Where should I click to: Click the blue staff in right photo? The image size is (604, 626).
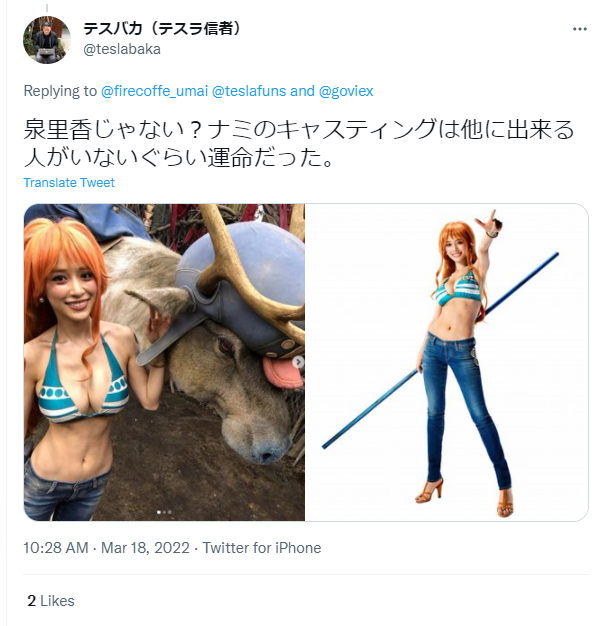(x=440, y=351)
